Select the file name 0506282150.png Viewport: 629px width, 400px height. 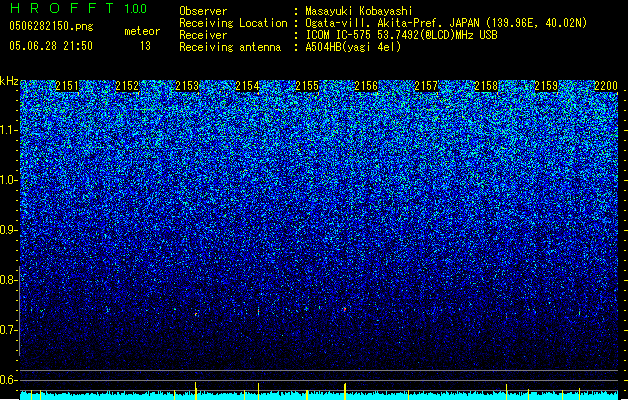point(51,27)
